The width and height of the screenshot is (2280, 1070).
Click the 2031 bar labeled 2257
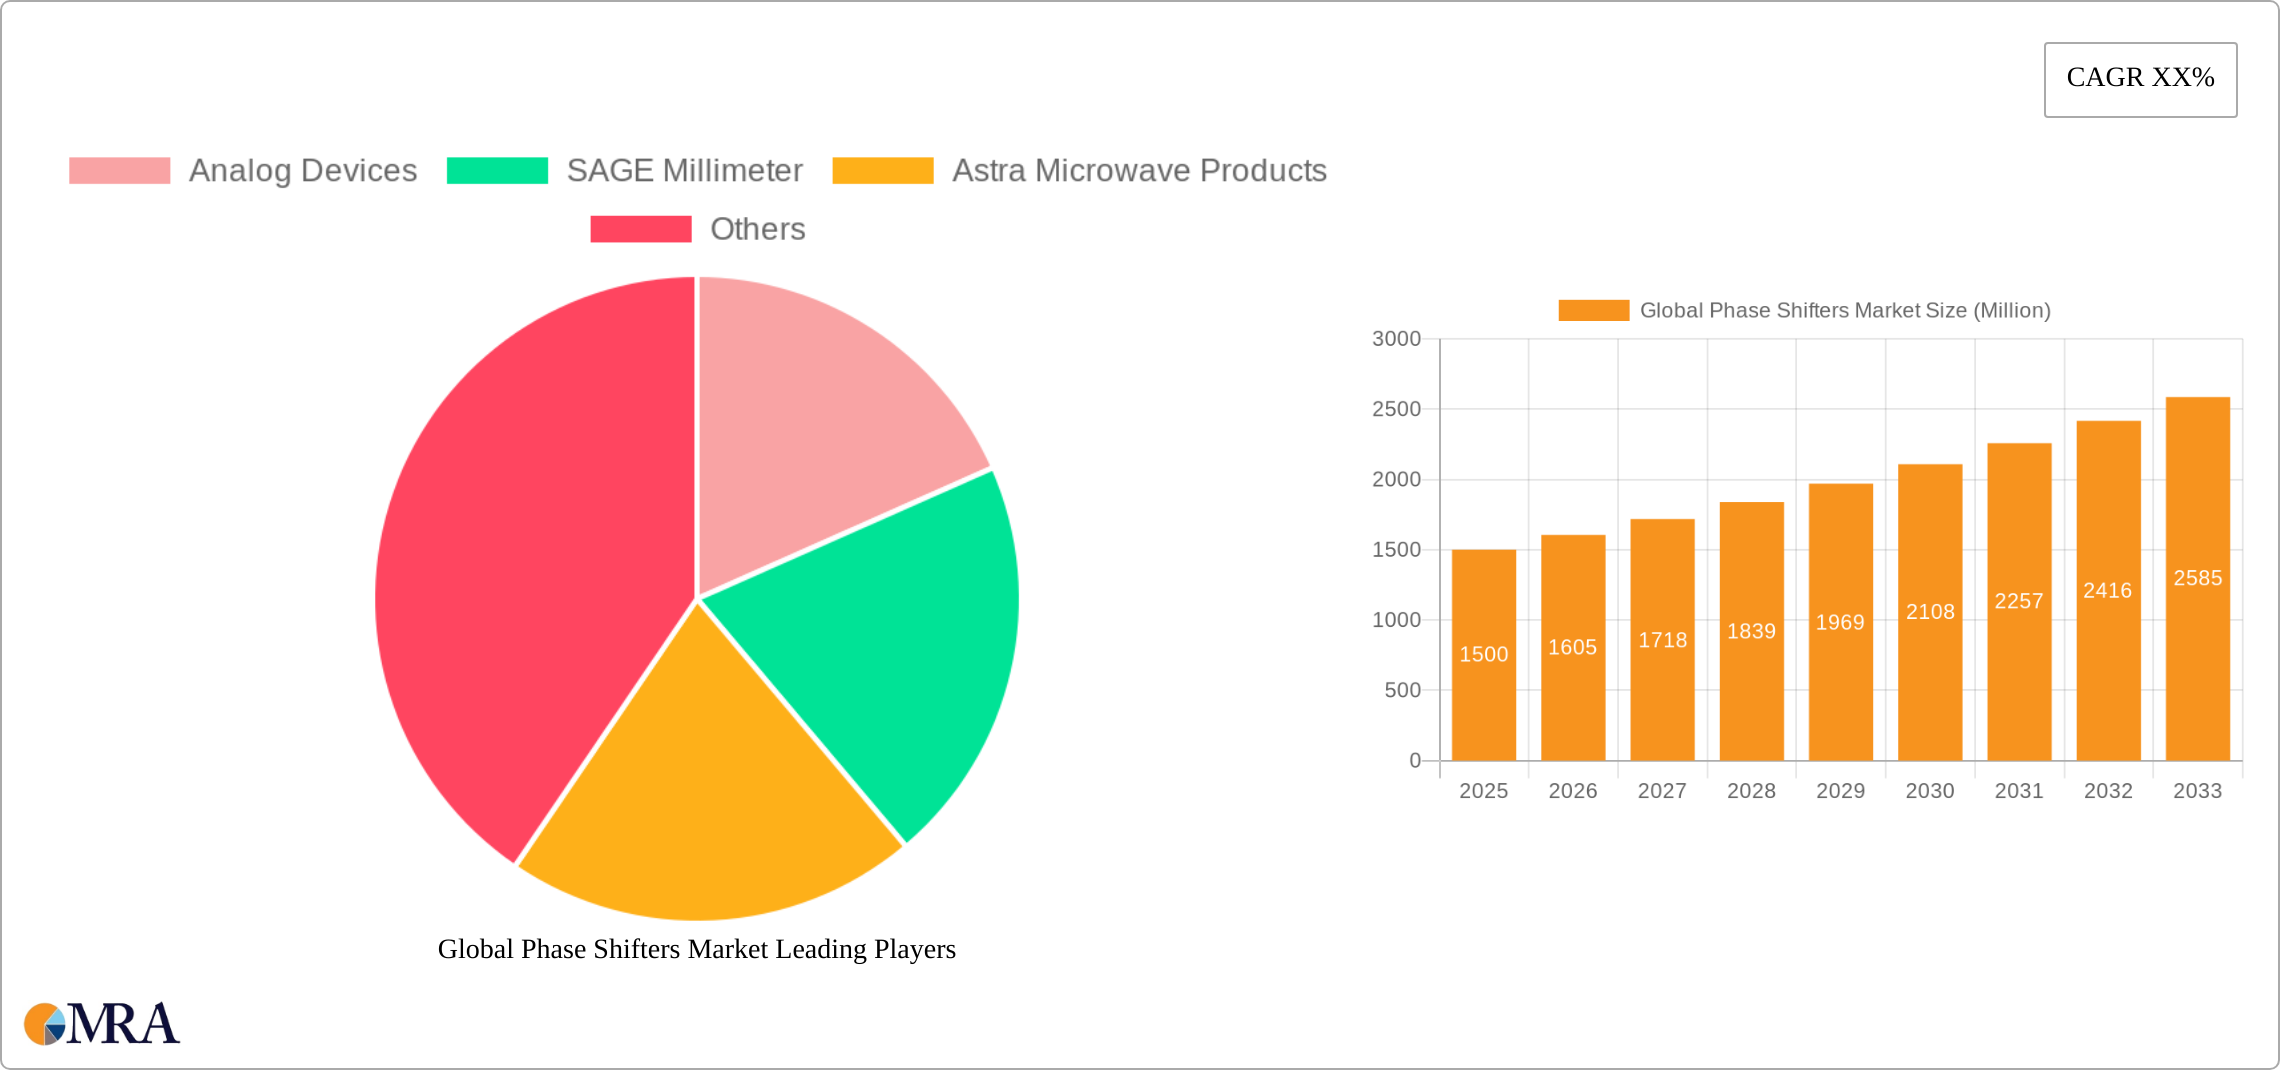tap(2019, 602)
